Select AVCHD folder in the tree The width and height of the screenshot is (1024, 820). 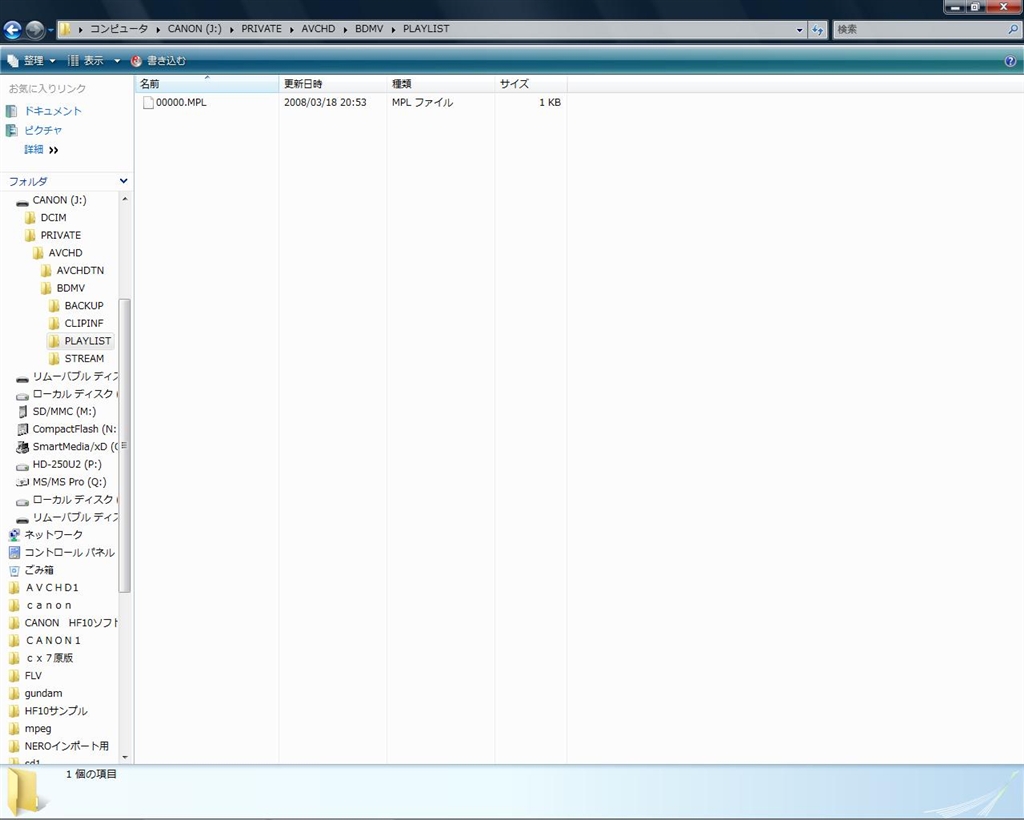65,253
